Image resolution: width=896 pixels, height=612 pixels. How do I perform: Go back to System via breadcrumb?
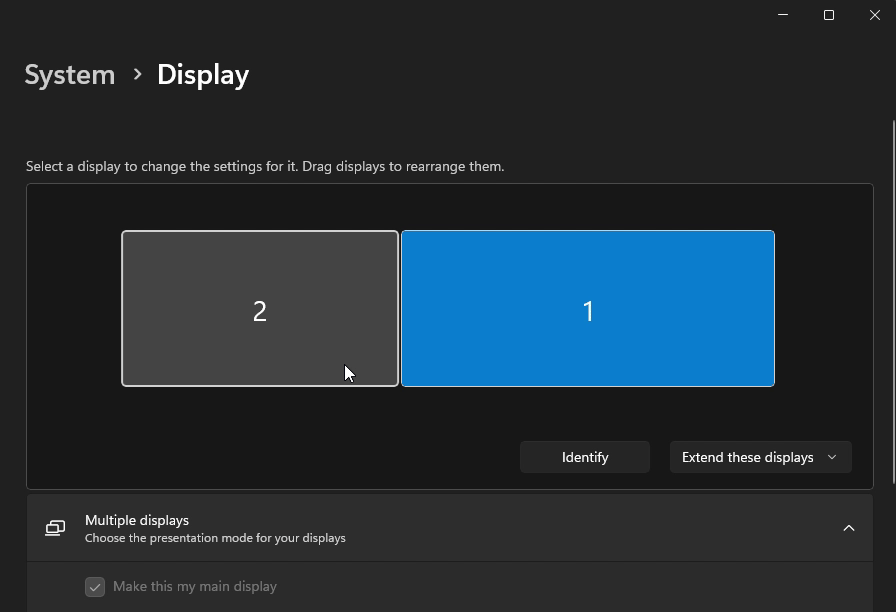[70, 75]
